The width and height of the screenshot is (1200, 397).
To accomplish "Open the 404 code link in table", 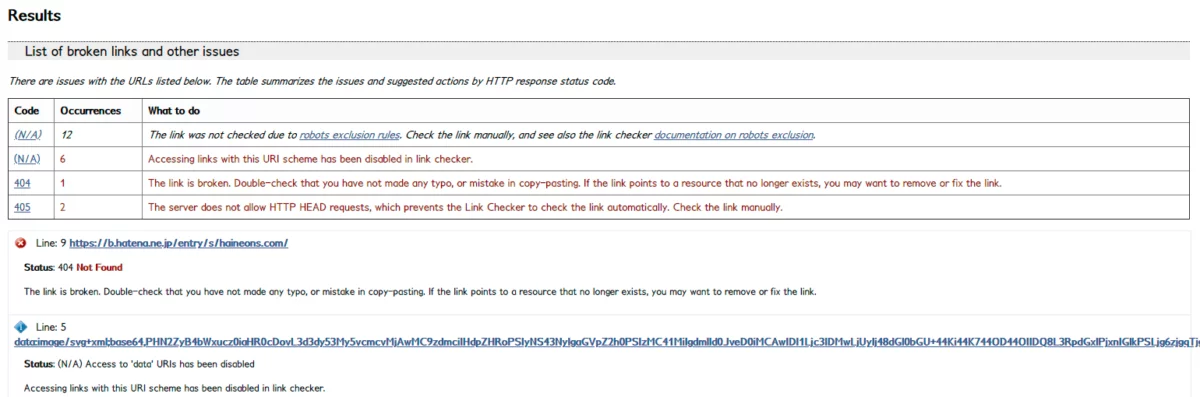I will coord(22,183).
